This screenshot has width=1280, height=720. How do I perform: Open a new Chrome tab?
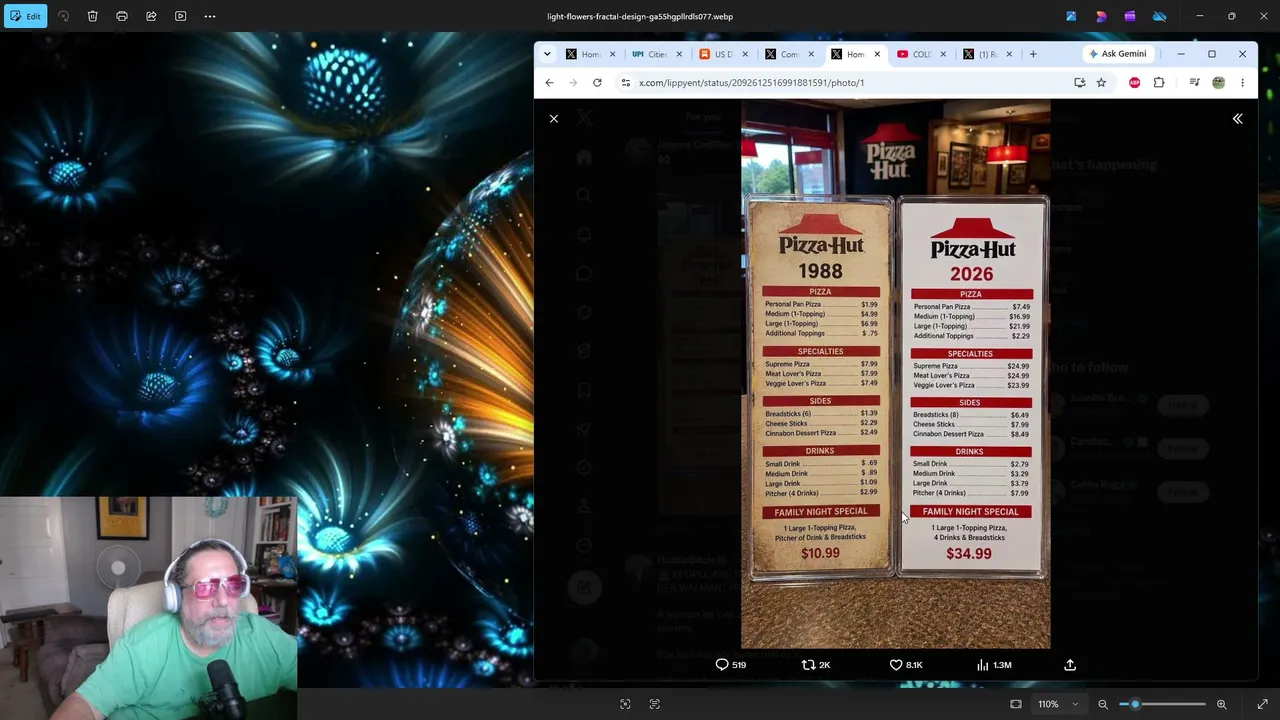coord(1034,54)
